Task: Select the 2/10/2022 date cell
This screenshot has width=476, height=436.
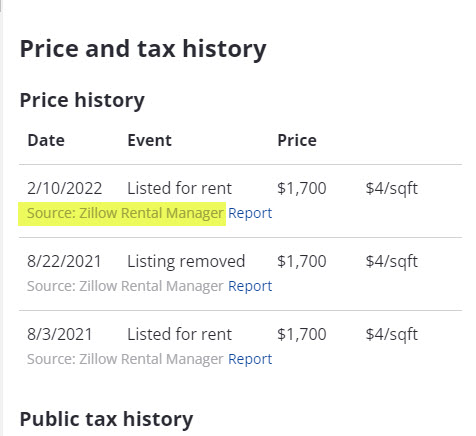Action: (65, 188)
